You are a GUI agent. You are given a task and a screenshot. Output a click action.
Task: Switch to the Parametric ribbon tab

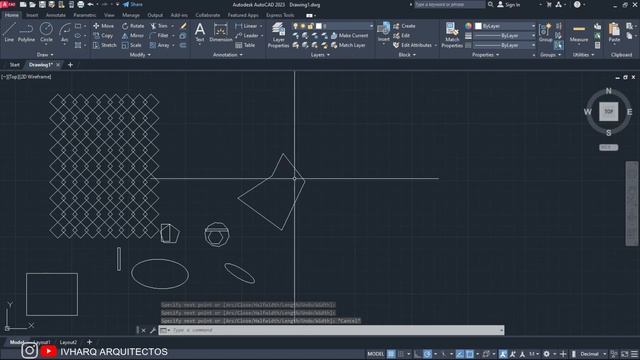tap(84, 15)
